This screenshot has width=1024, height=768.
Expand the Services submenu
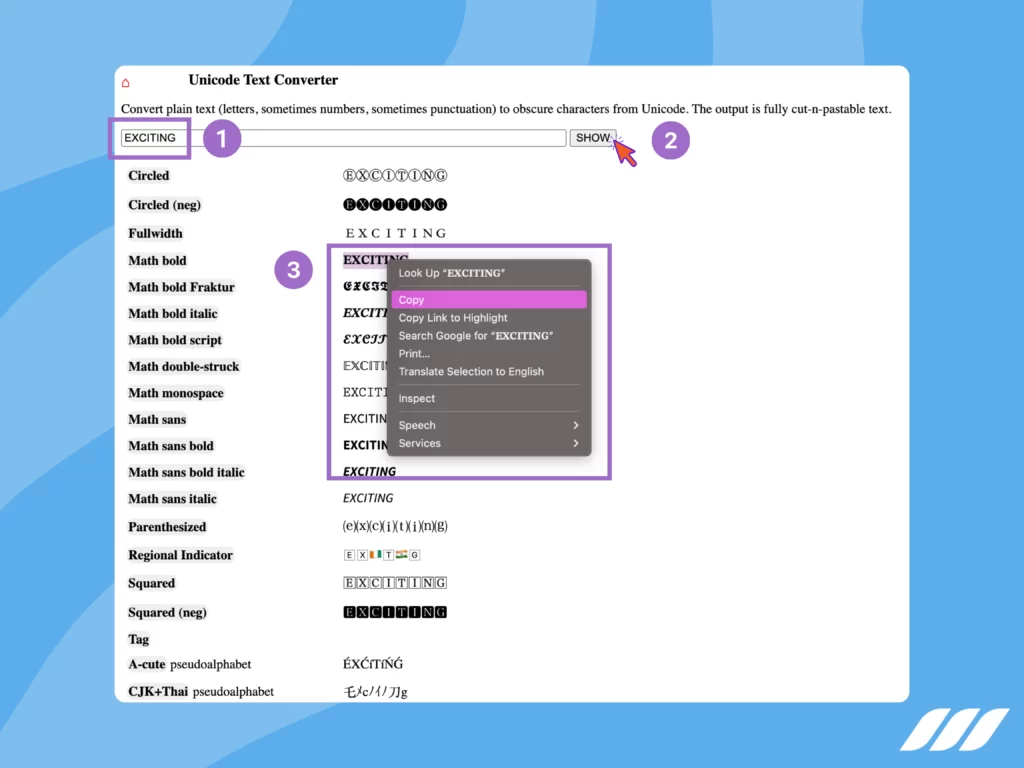(488, 443)
